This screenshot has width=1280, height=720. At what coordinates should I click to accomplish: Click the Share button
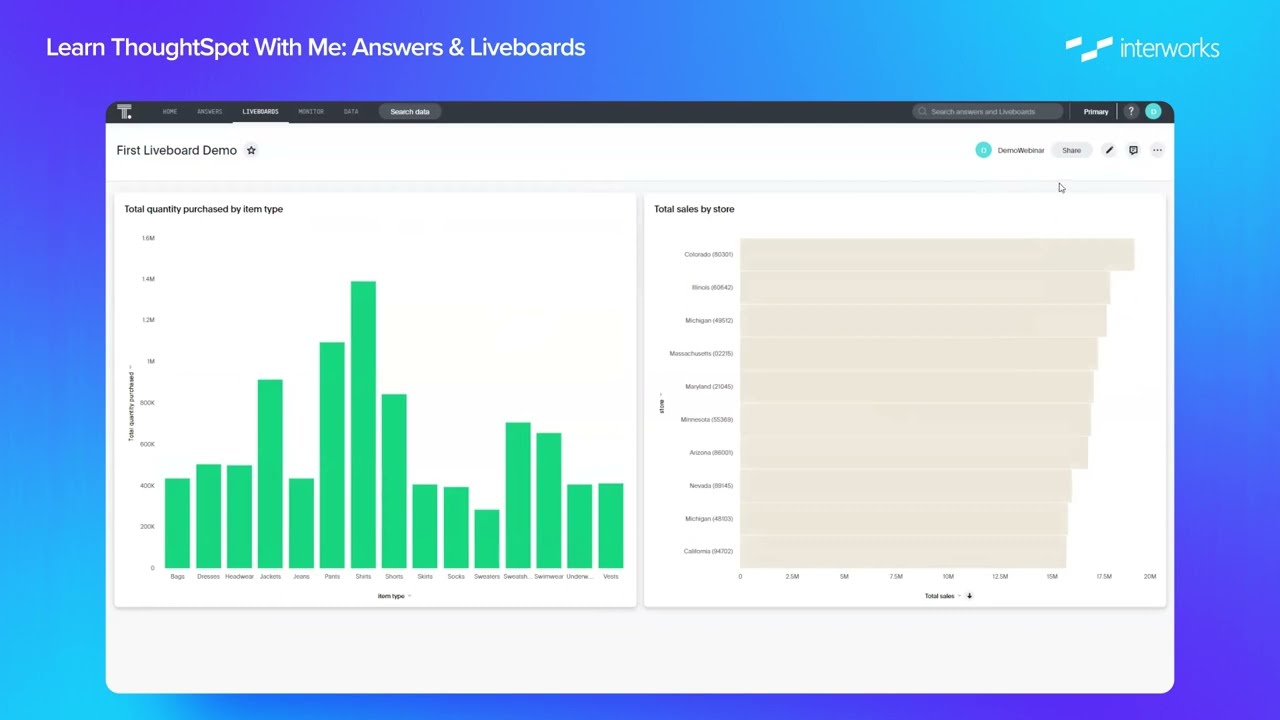click(1071, 150)
